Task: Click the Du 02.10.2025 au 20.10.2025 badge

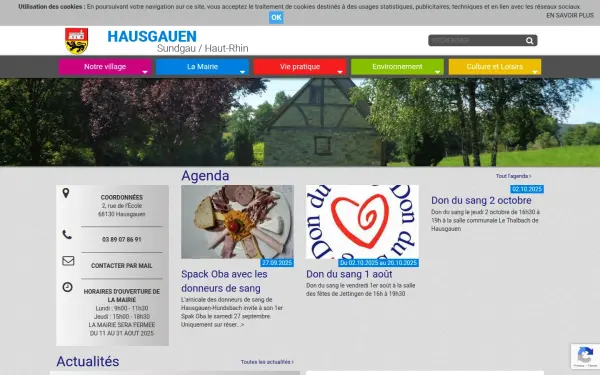Action: [378, 263]
